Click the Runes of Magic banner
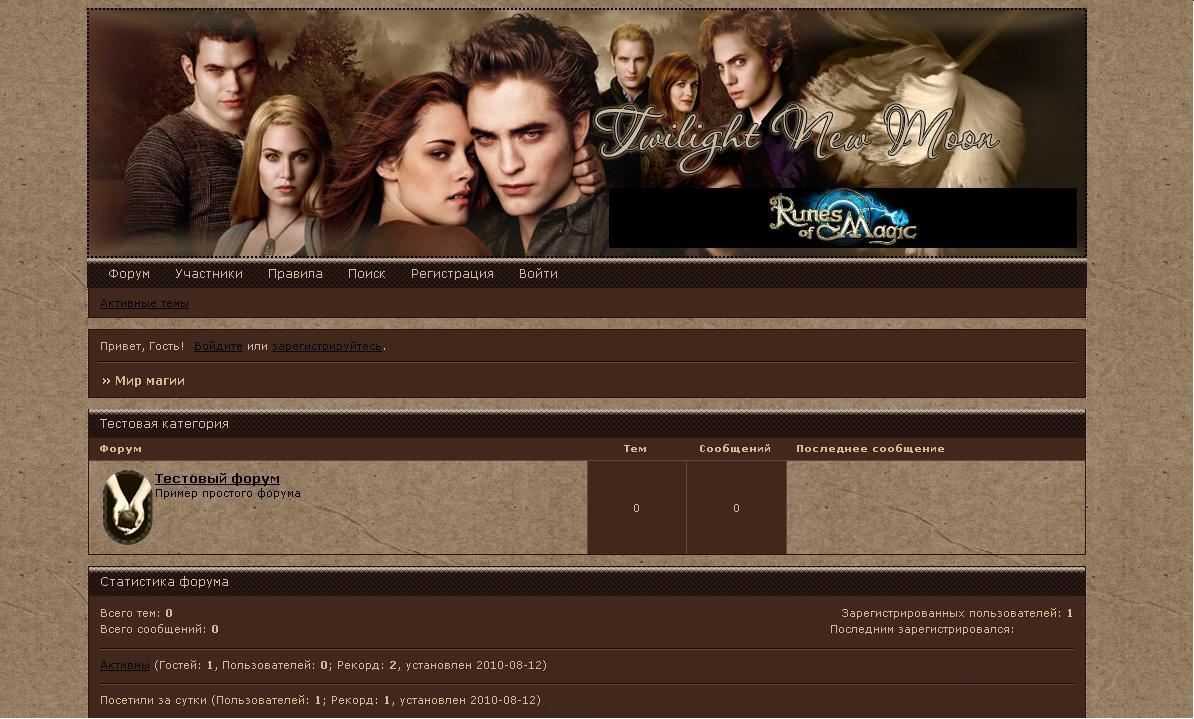 click(842, 218)
